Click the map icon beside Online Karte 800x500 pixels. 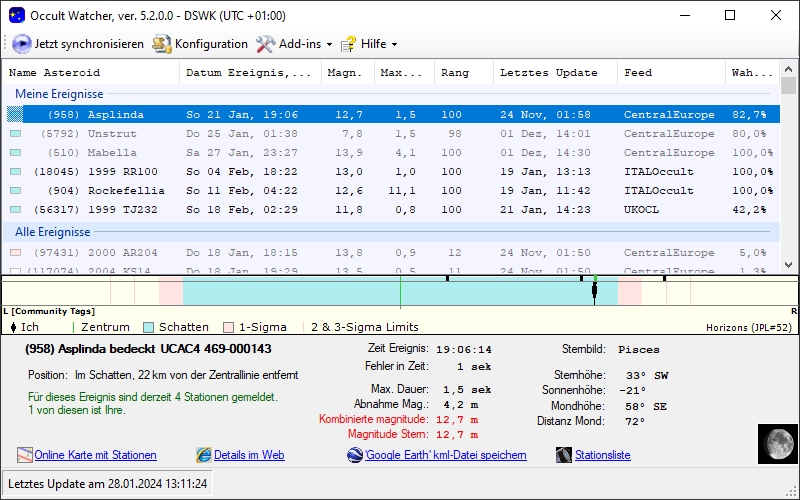25,455
